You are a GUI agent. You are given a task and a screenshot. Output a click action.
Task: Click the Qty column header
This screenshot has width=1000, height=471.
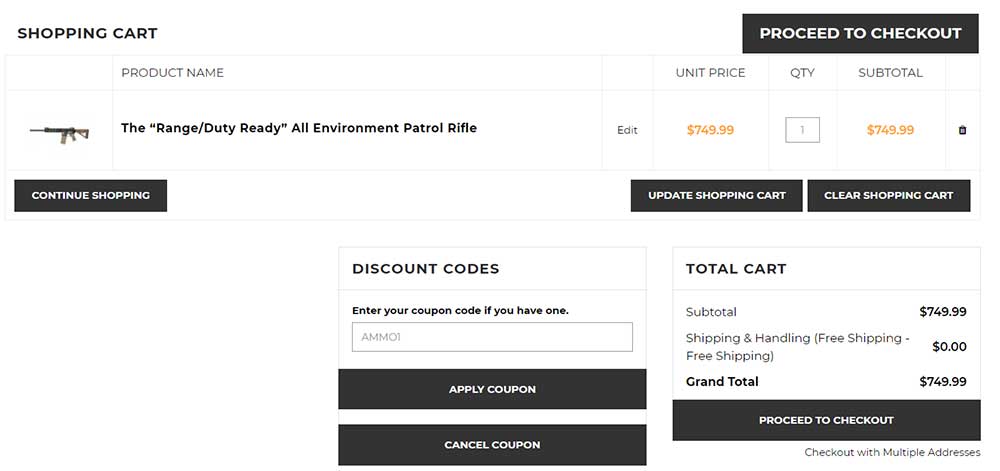click(x=802, y=73)
